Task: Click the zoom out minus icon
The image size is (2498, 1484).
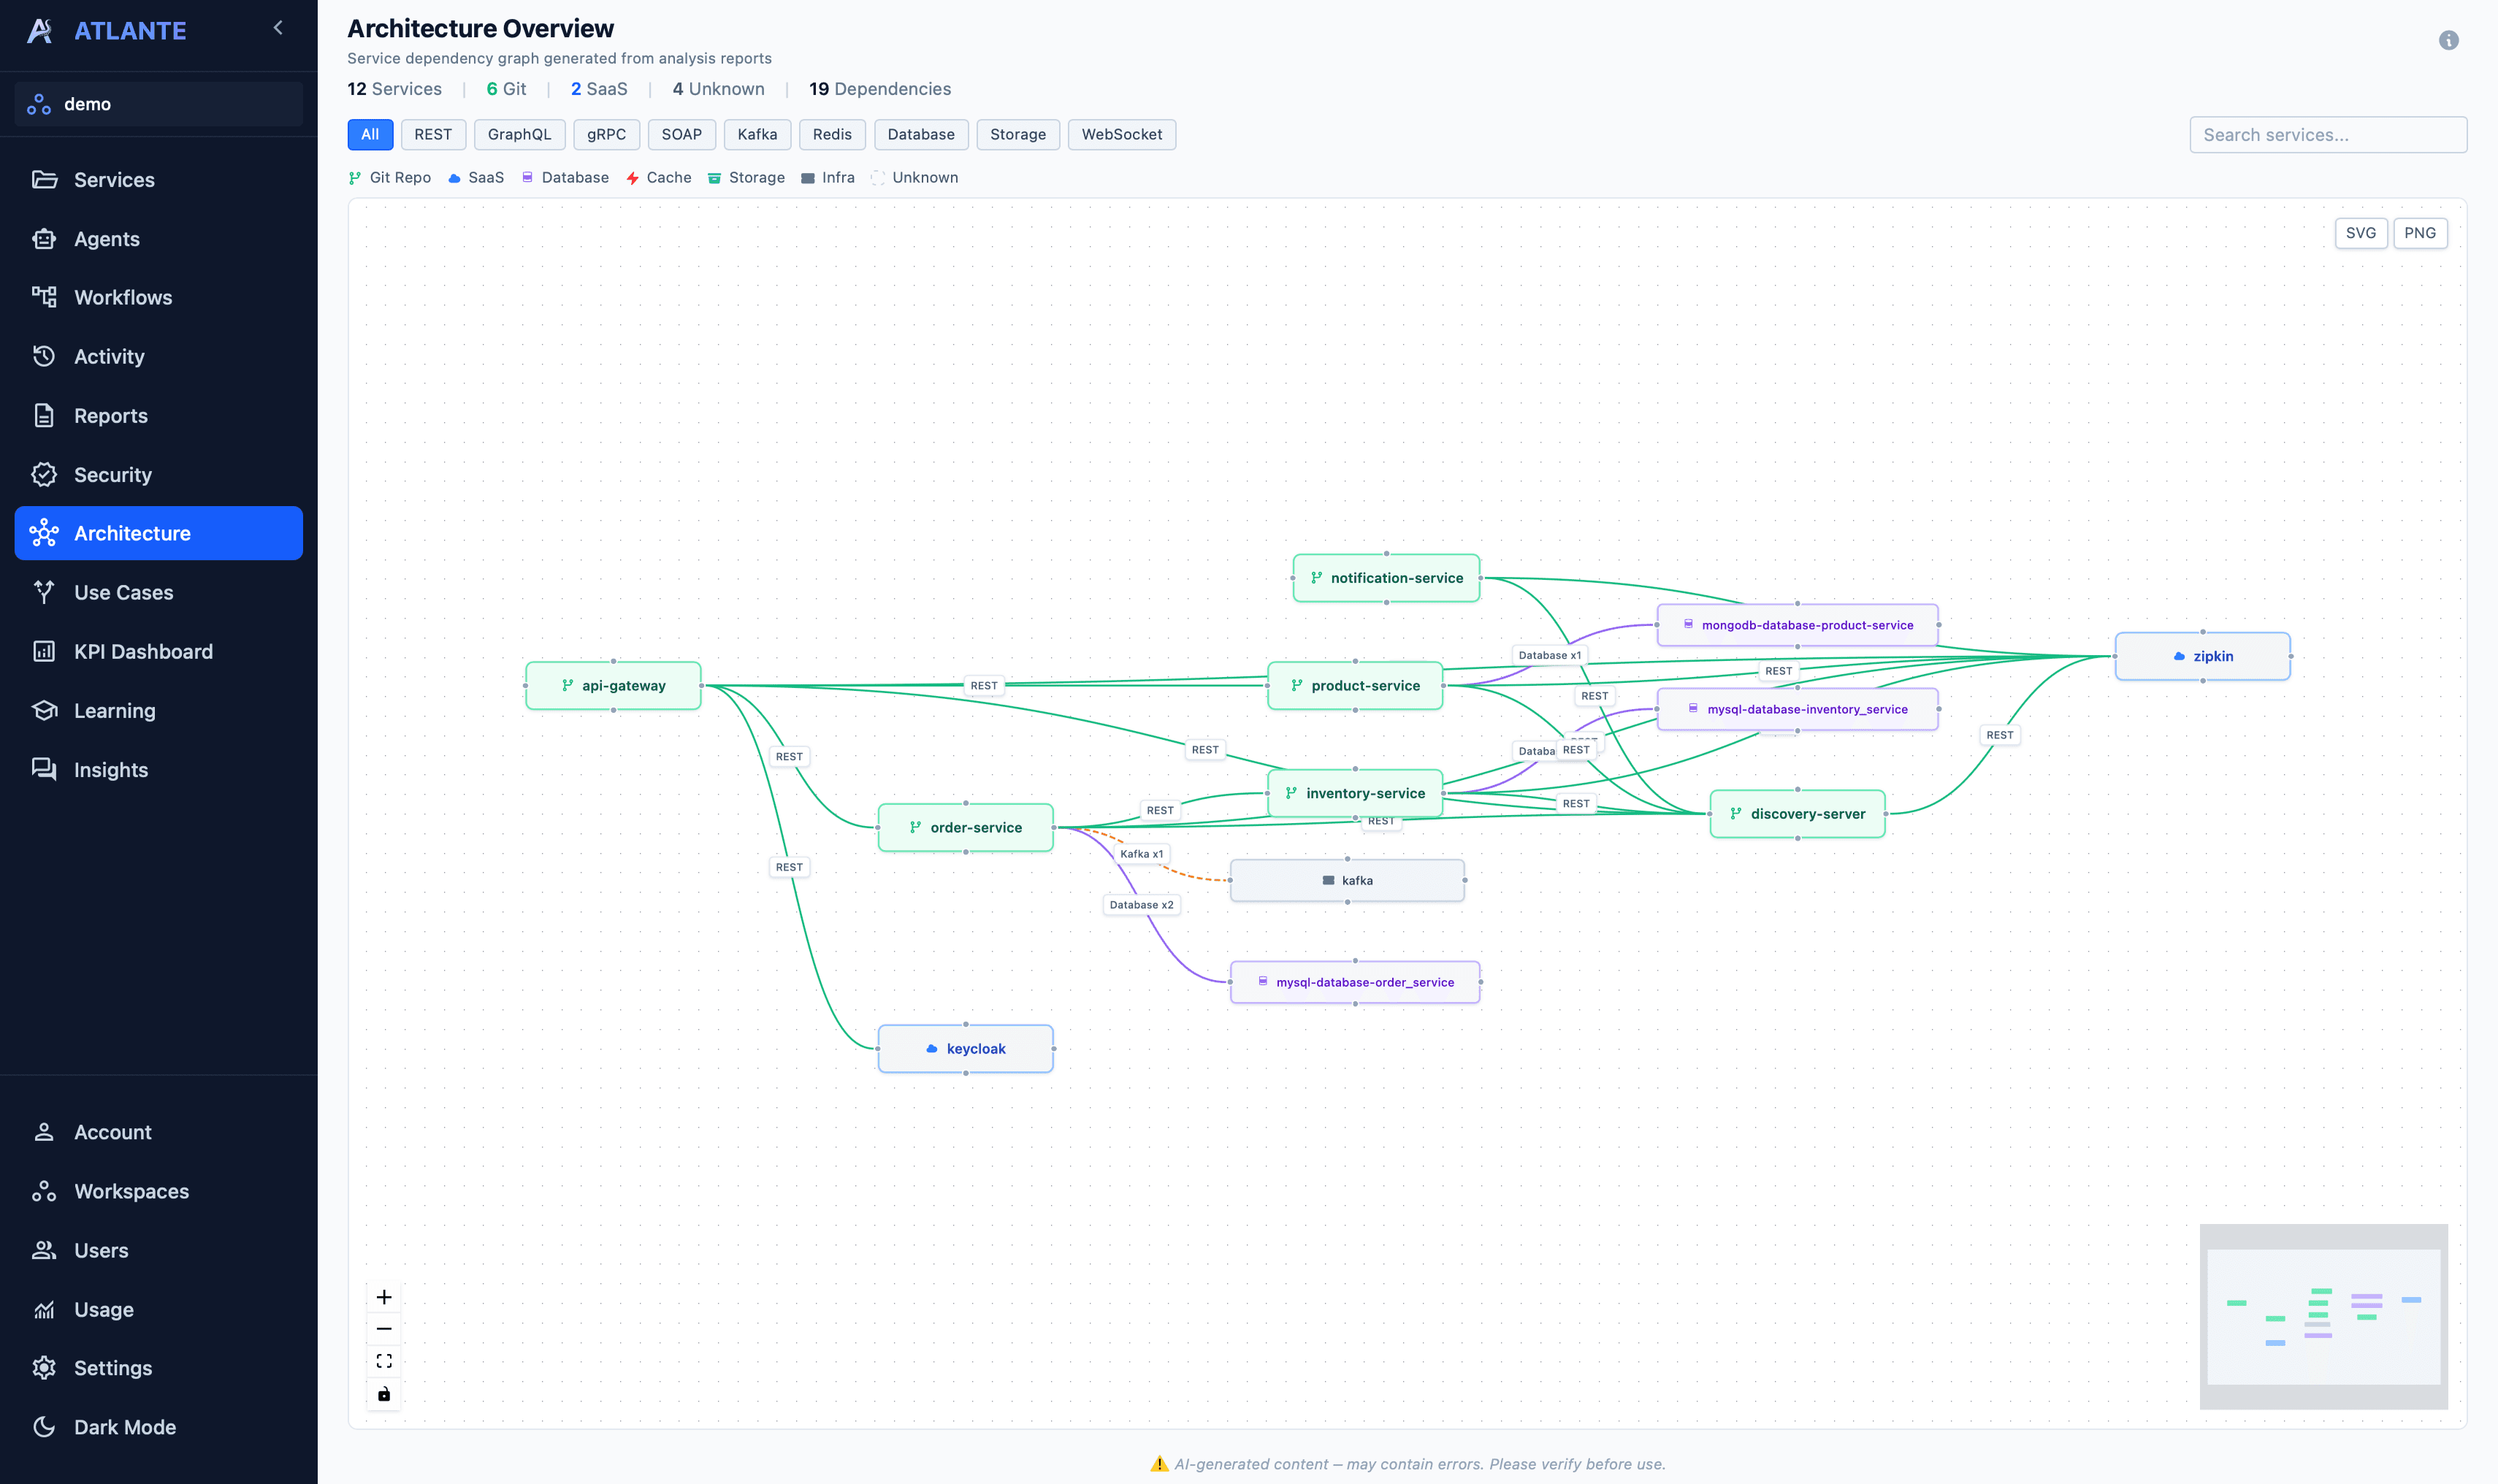Action: point(384,1329)
